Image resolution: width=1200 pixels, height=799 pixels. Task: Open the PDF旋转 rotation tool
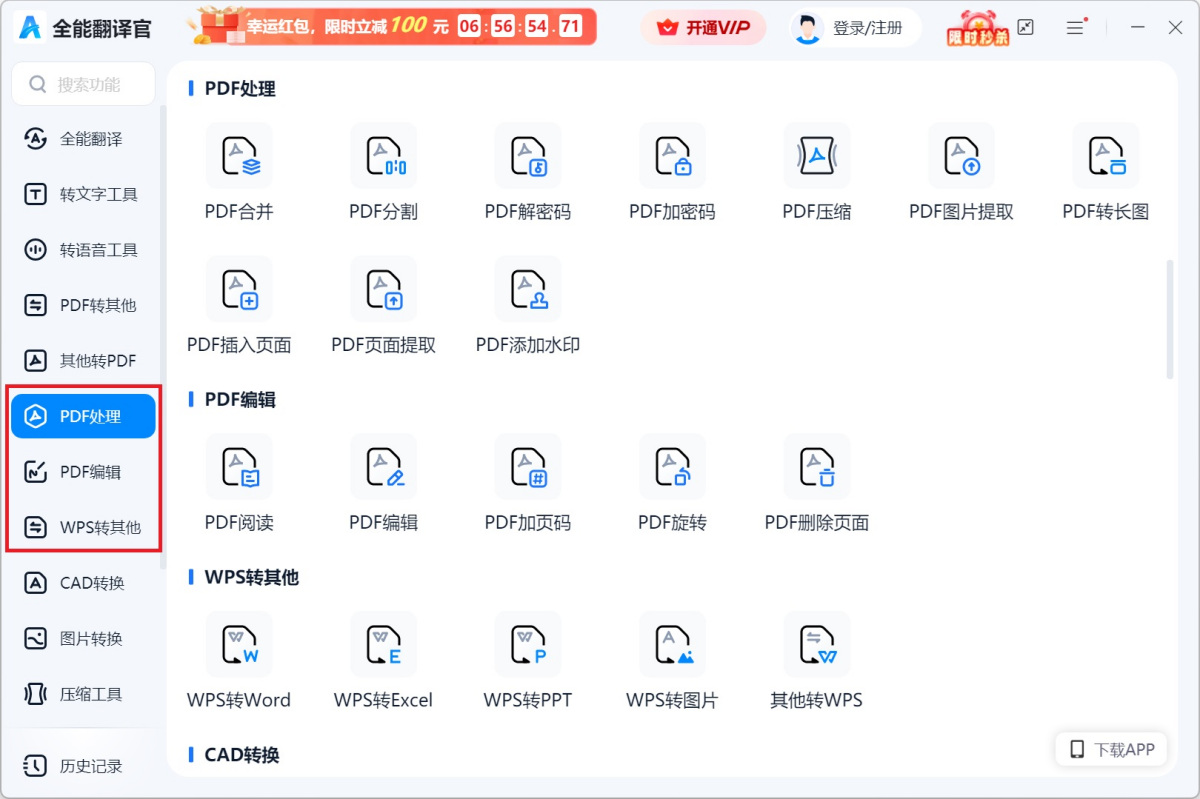pos(672,482)
